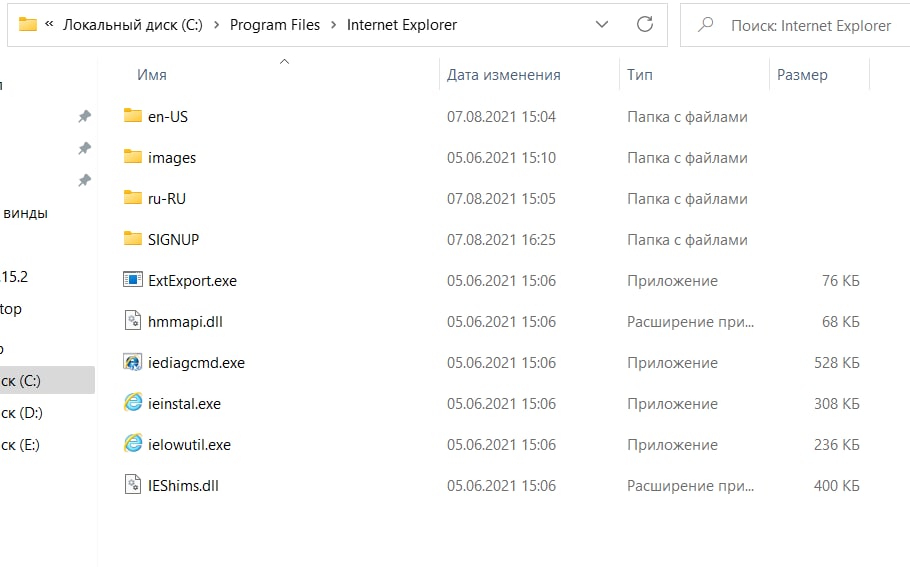Refresh the Internet Explorer folder view
Viewport: 910px width, 567px height.
645,24
